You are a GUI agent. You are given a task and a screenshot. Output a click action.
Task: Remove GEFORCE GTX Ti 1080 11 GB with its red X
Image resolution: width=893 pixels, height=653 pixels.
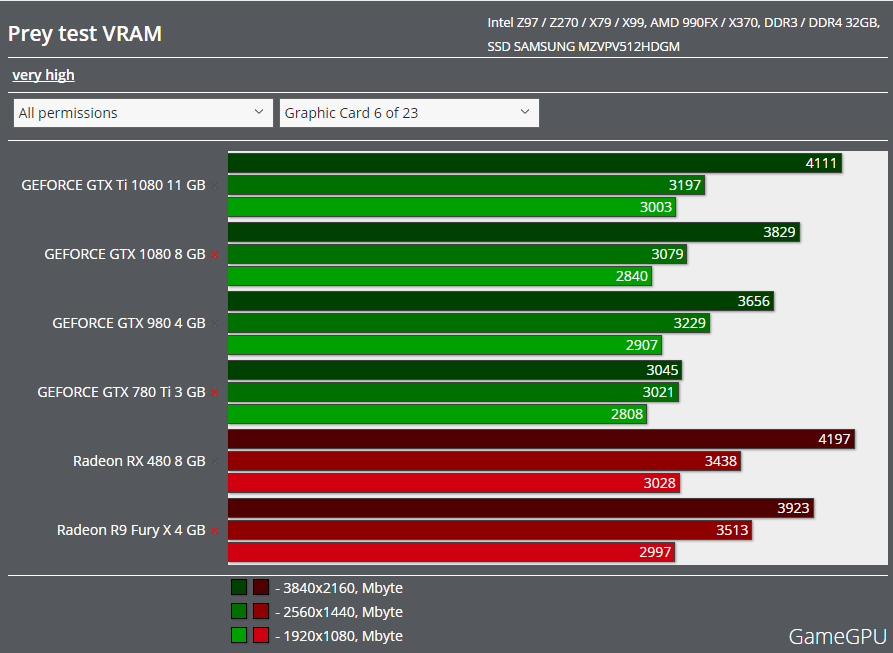point(215,186)
